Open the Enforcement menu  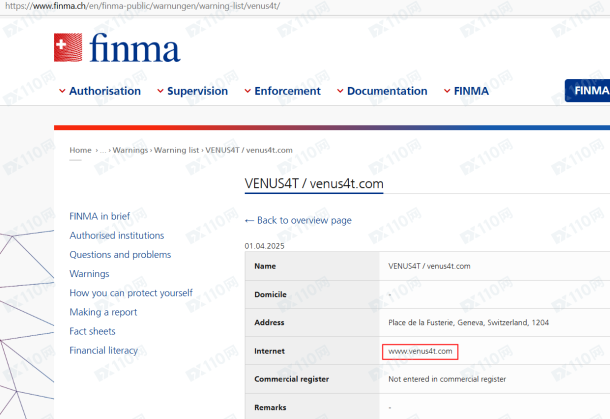point(287,91)
